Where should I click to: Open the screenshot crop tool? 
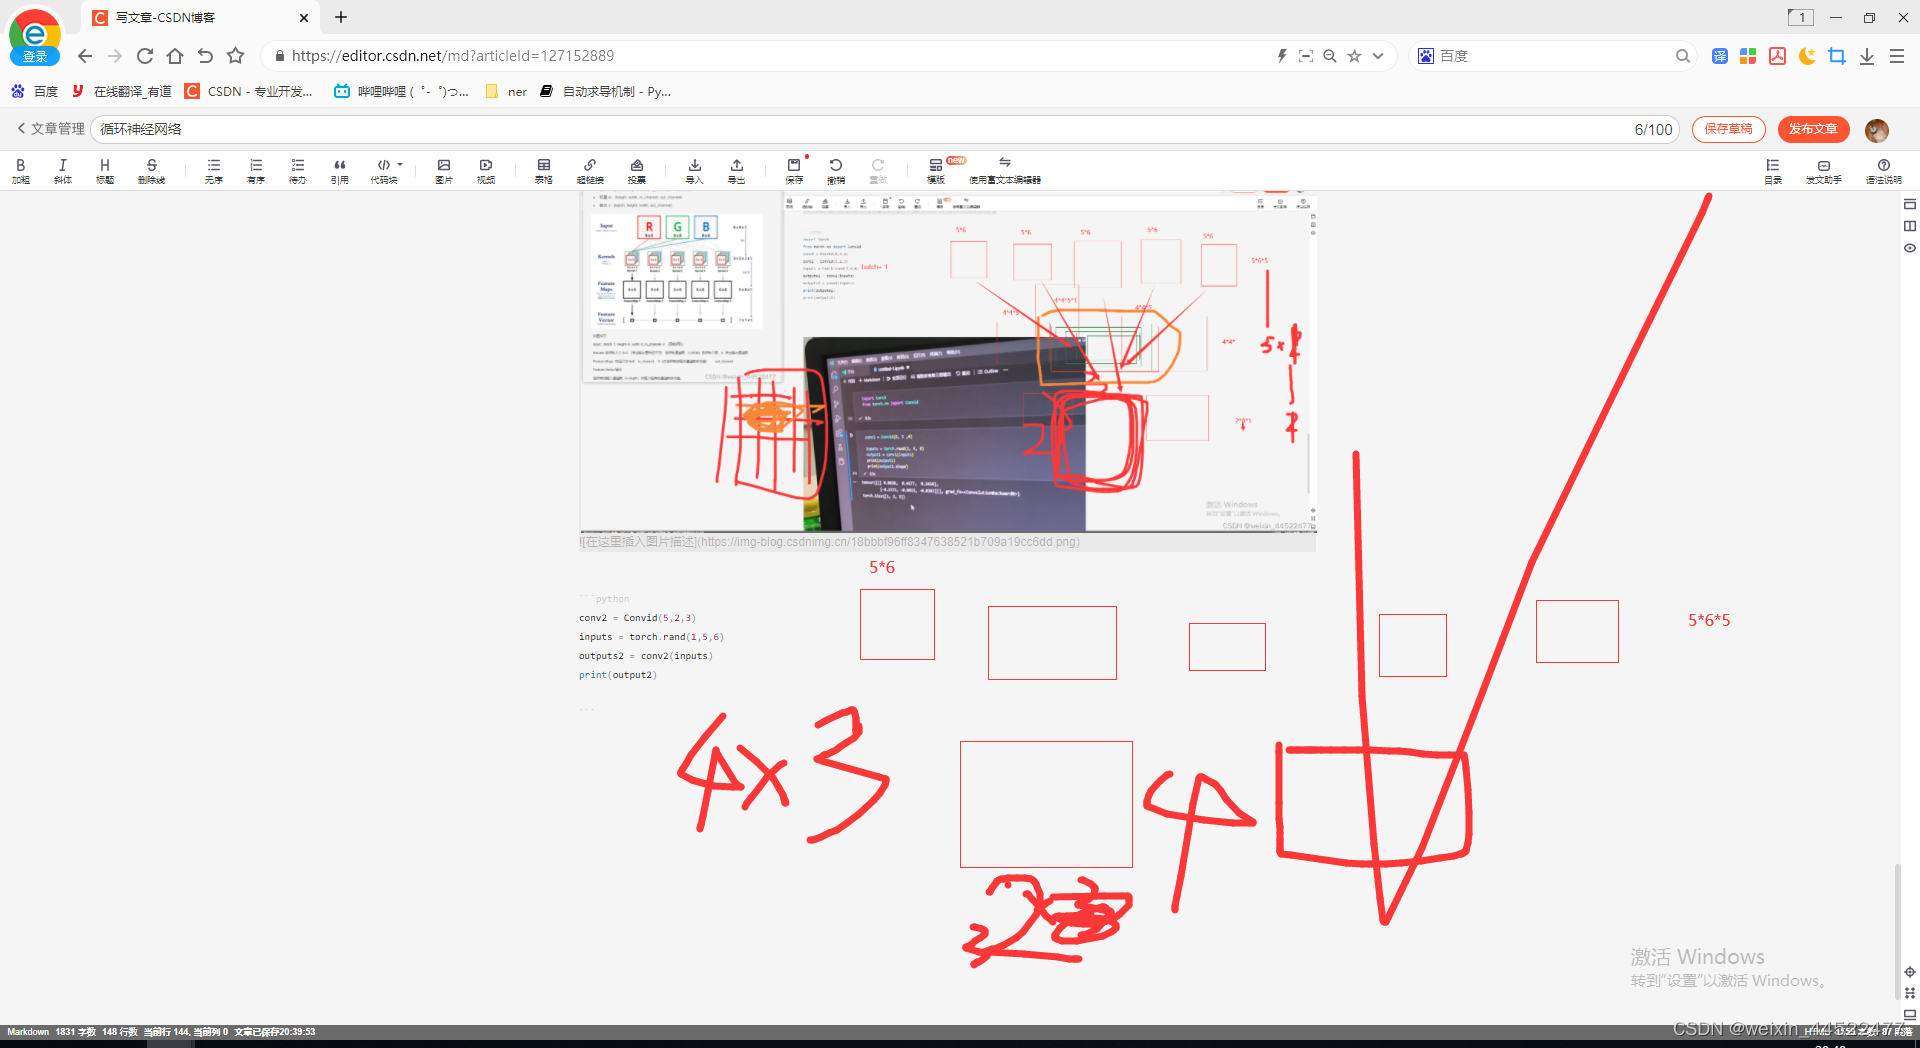(1837, 56)
